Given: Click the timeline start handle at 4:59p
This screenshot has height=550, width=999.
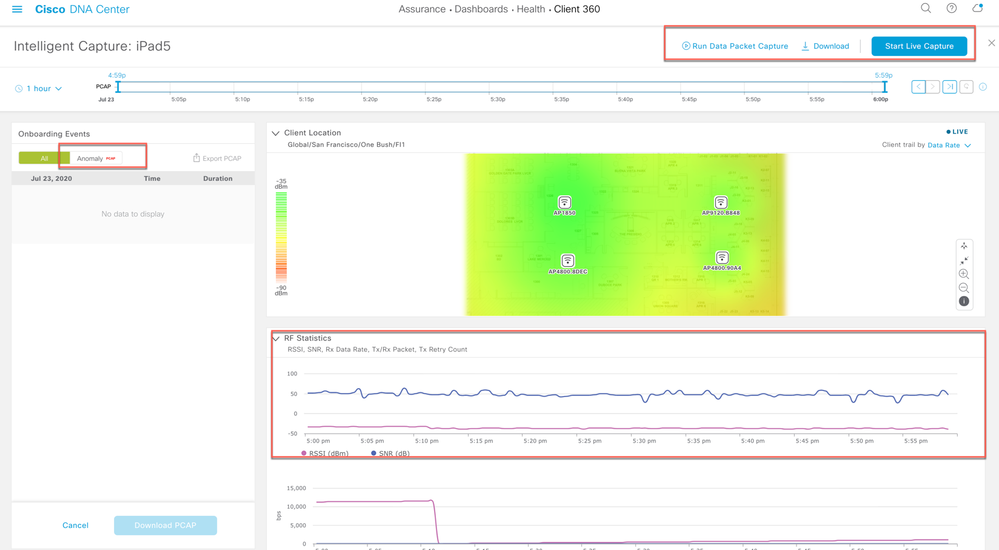Looking at the screenshot, I should 118,87.
